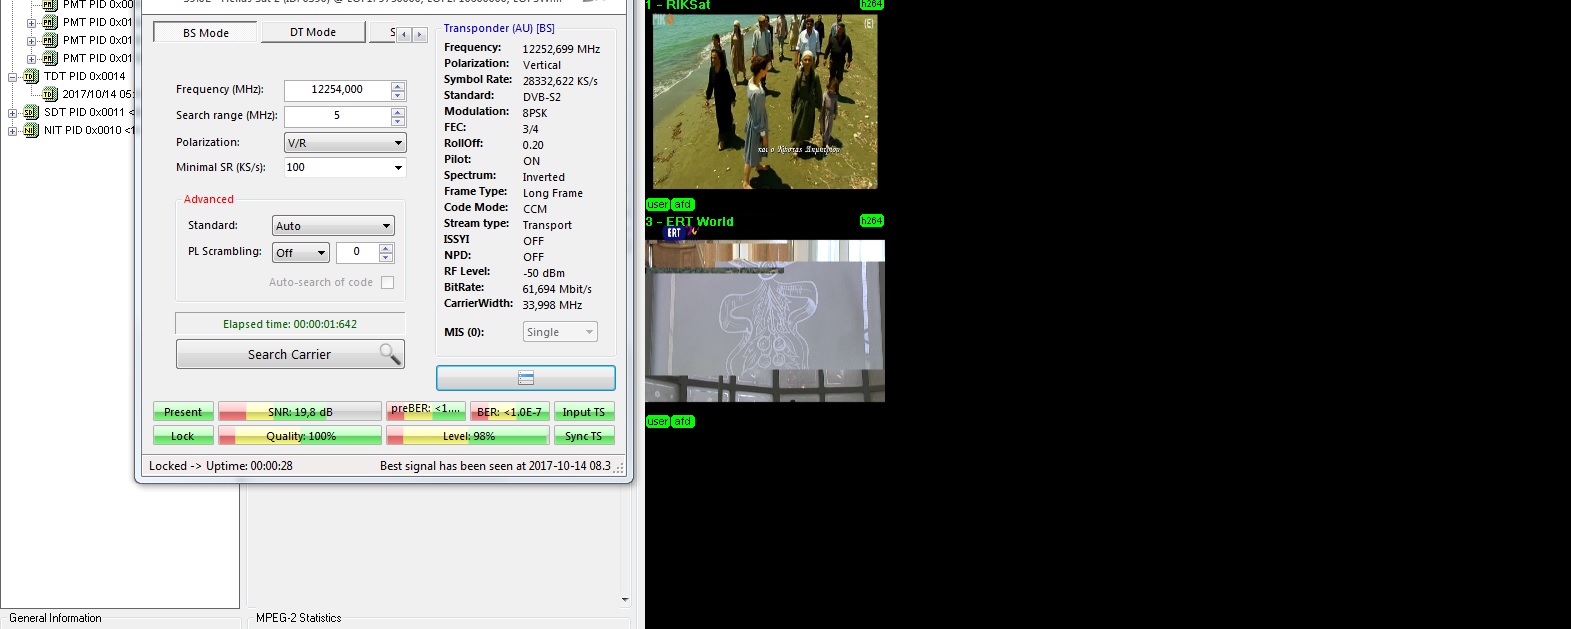Increase the Frequency (MHz) value with up arrow
This screenshot has width=1571, height=629.
coord(398,86)
